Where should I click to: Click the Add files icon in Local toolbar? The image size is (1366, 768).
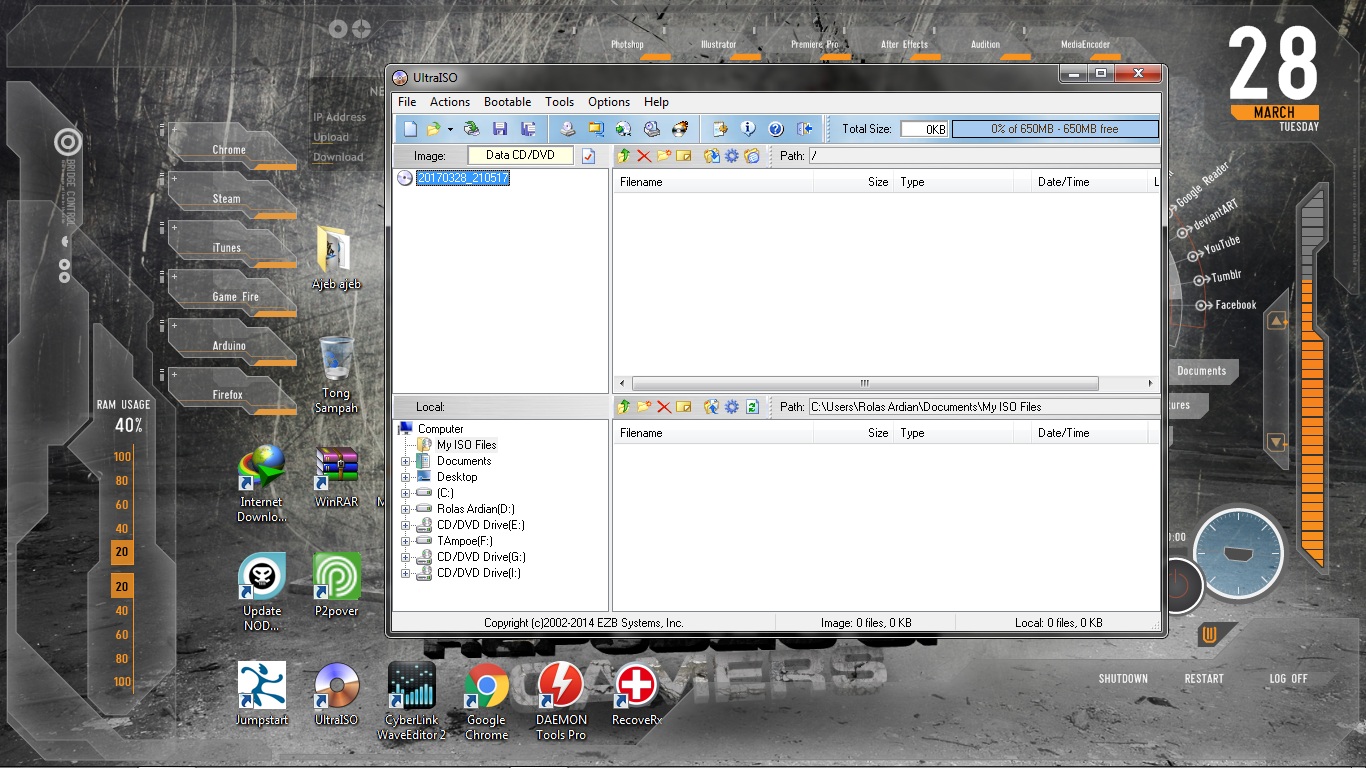pos(712,407)
